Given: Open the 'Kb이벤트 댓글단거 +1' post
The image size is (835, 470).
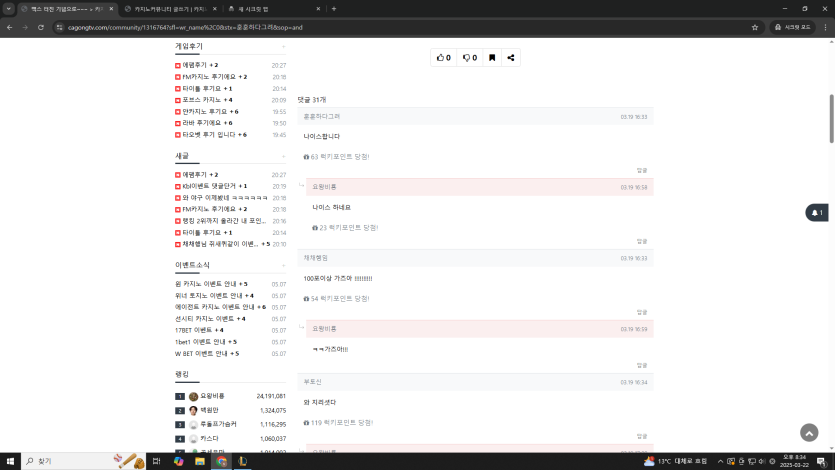Looking at the screenshot, I should 215,186.
